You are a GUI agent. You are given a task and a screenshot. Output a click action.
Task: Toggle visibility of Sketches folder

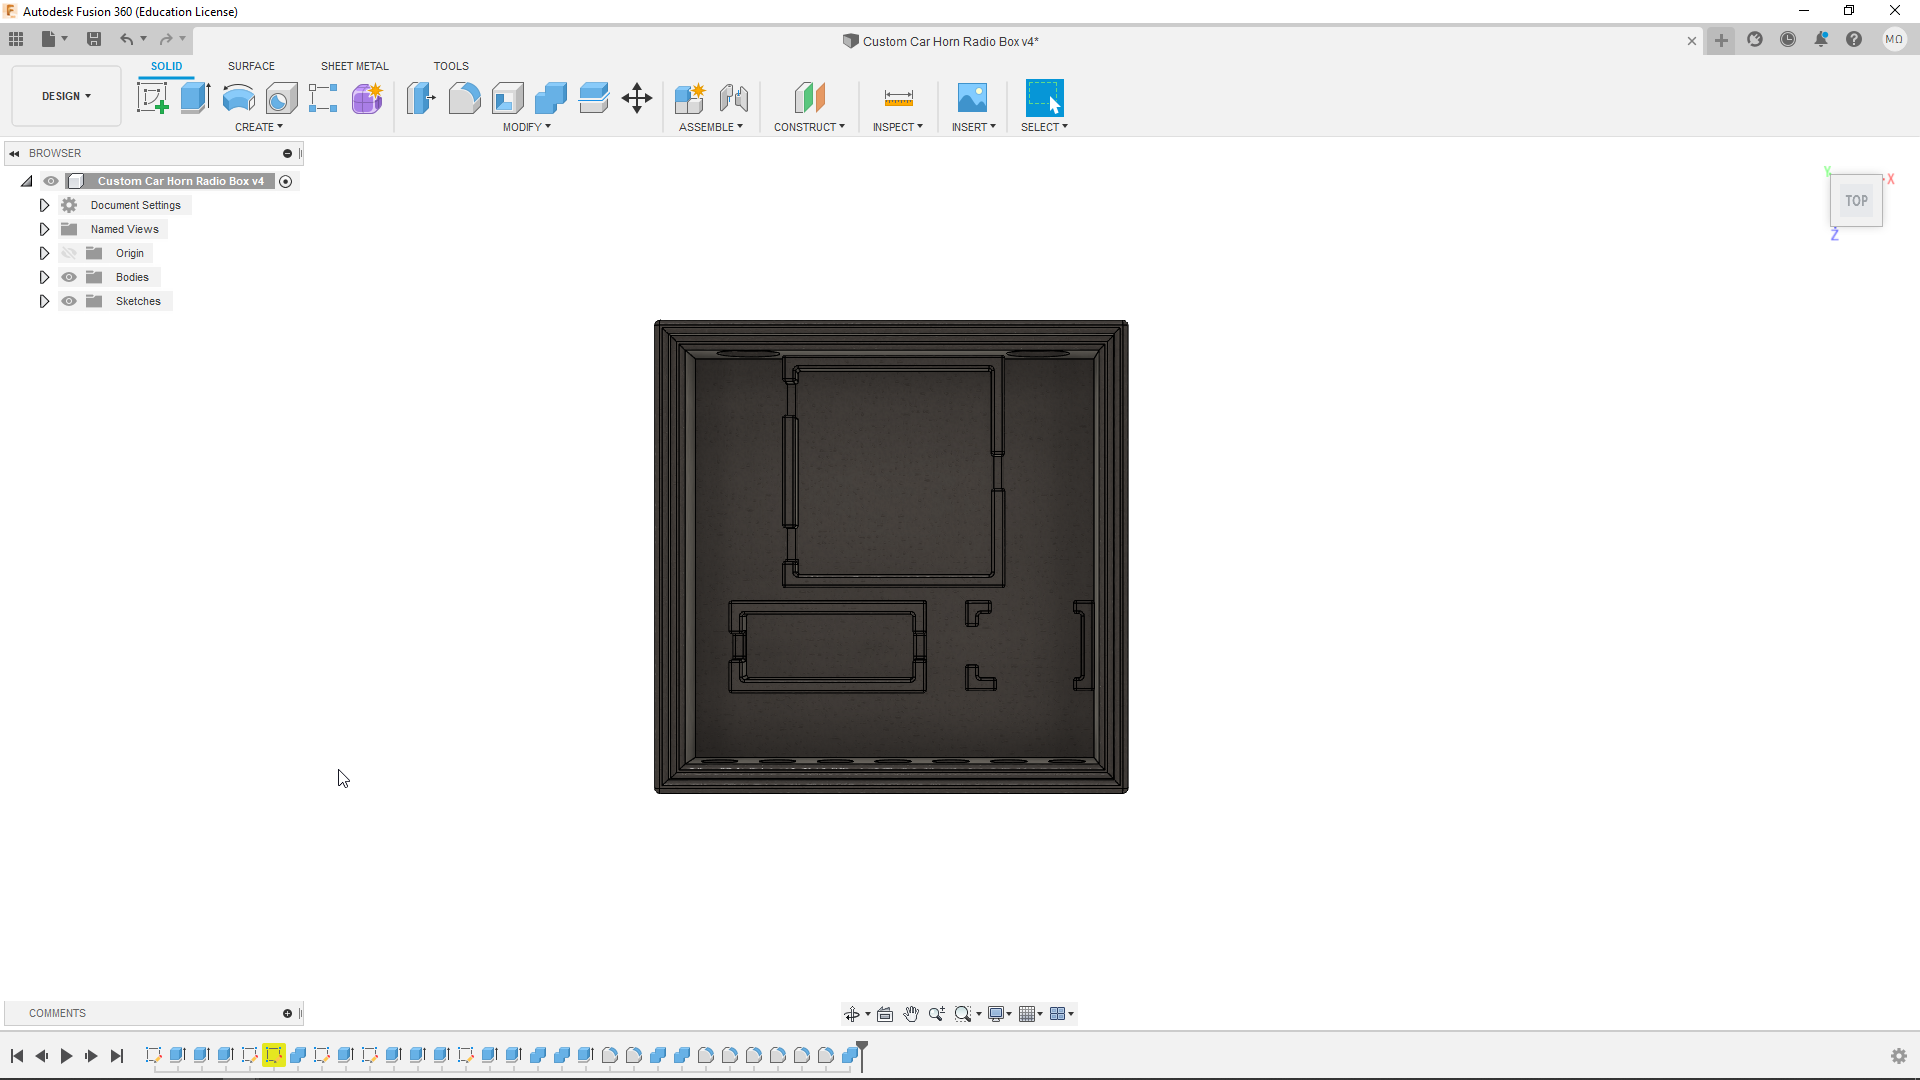69,301
